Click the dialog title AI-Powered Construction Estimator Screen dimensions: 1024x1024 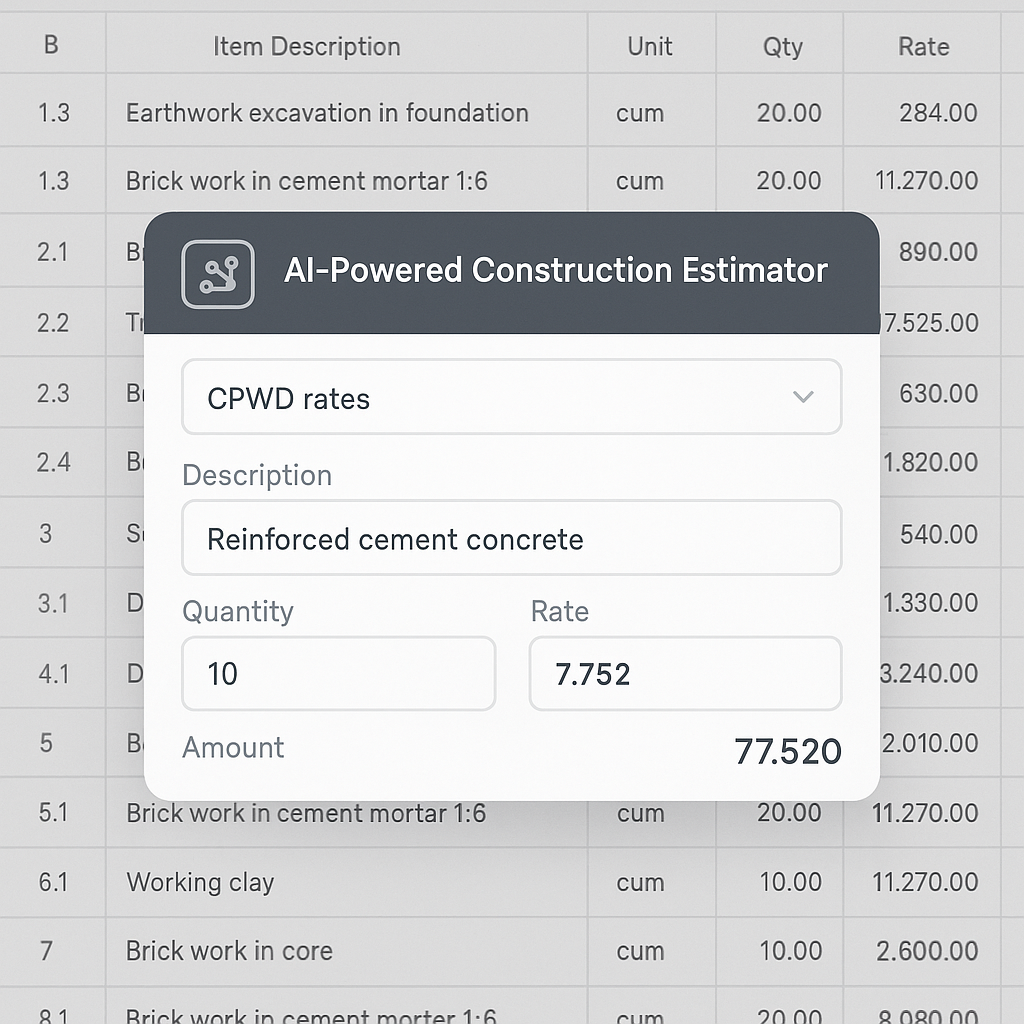pos(556,270)
